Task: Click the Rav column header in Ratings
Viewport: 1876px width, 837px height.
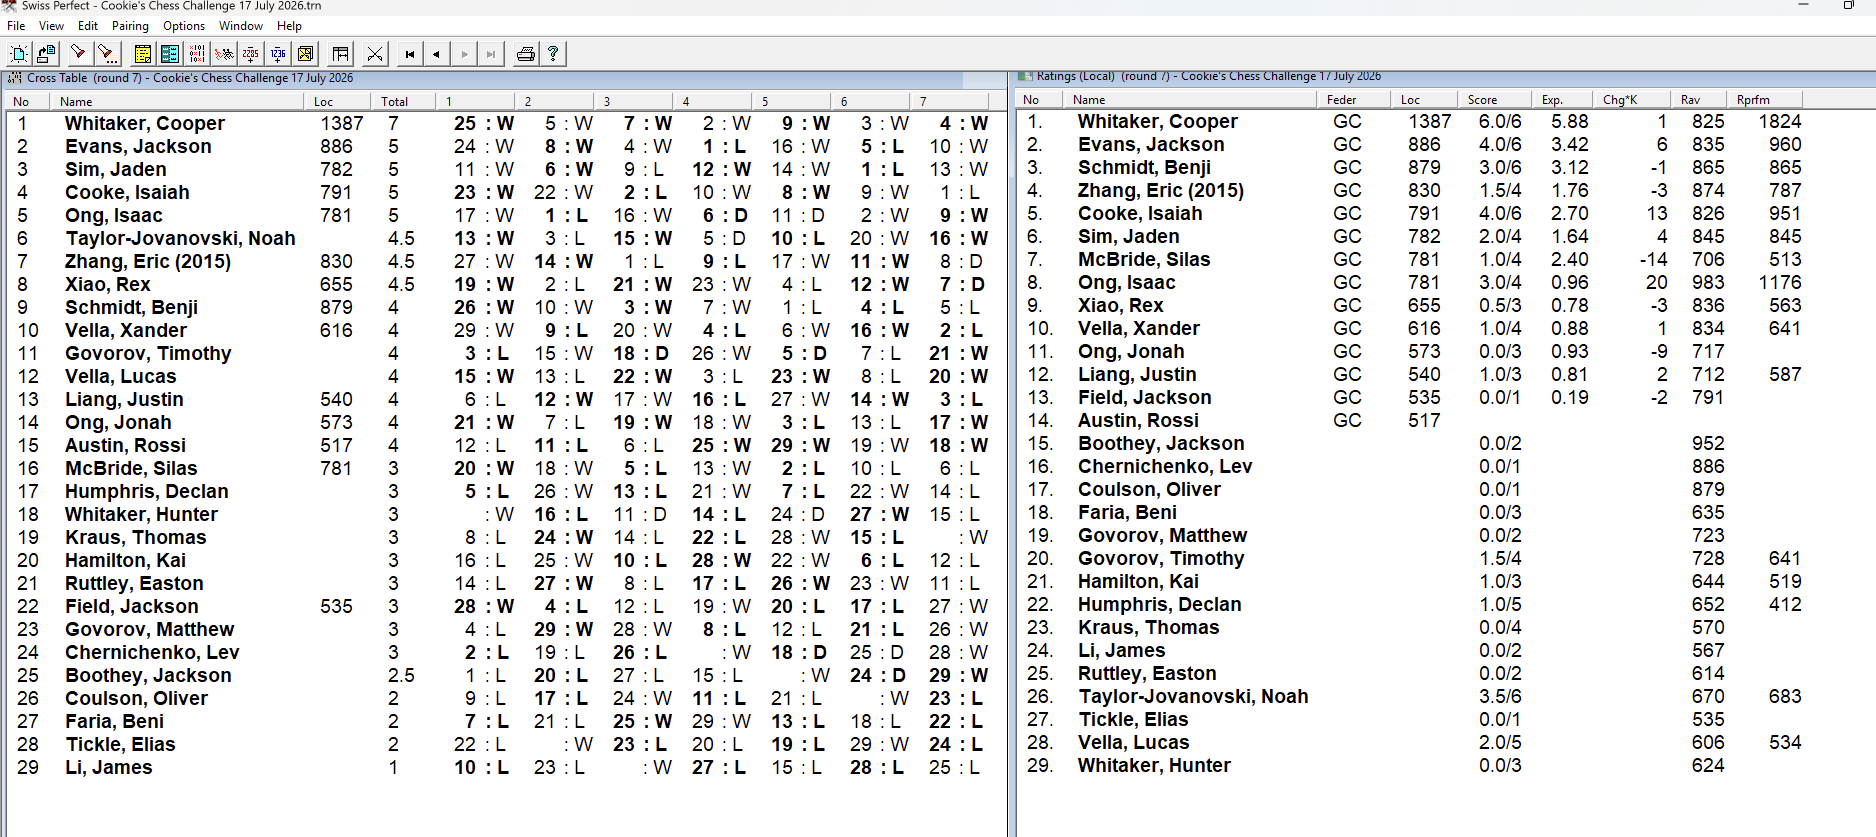Action: tap(1698, 99)
